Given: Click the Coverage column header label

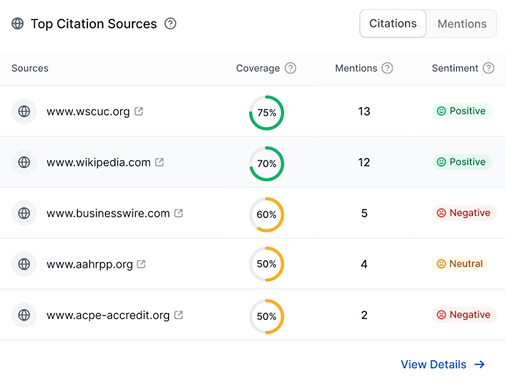Looking at the screenshot, I should (x=258, y=68).
